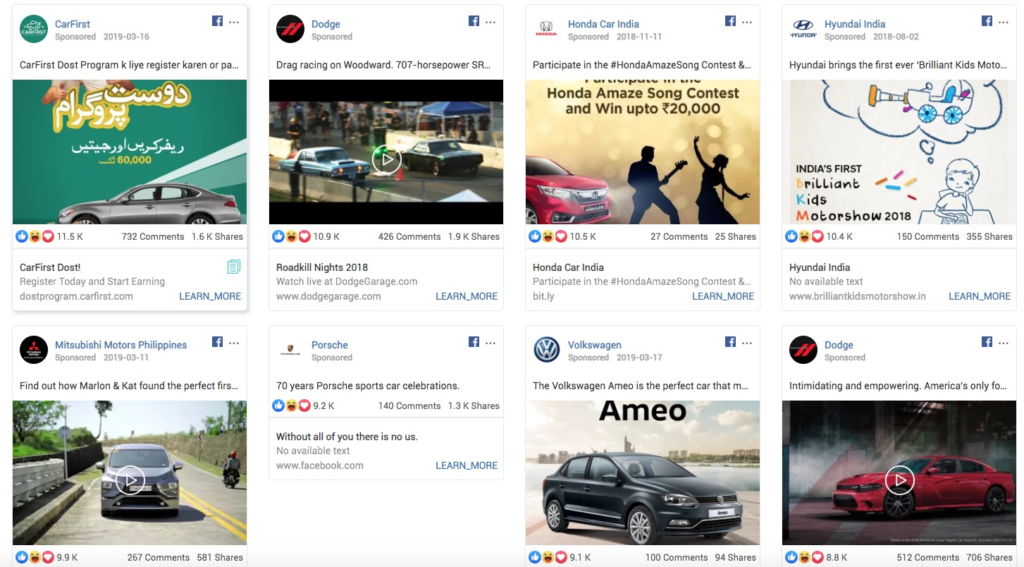The image size is (1024, 567).
Task: Click the reaction emojis beside 8.8 K
Action: [805, 557]
